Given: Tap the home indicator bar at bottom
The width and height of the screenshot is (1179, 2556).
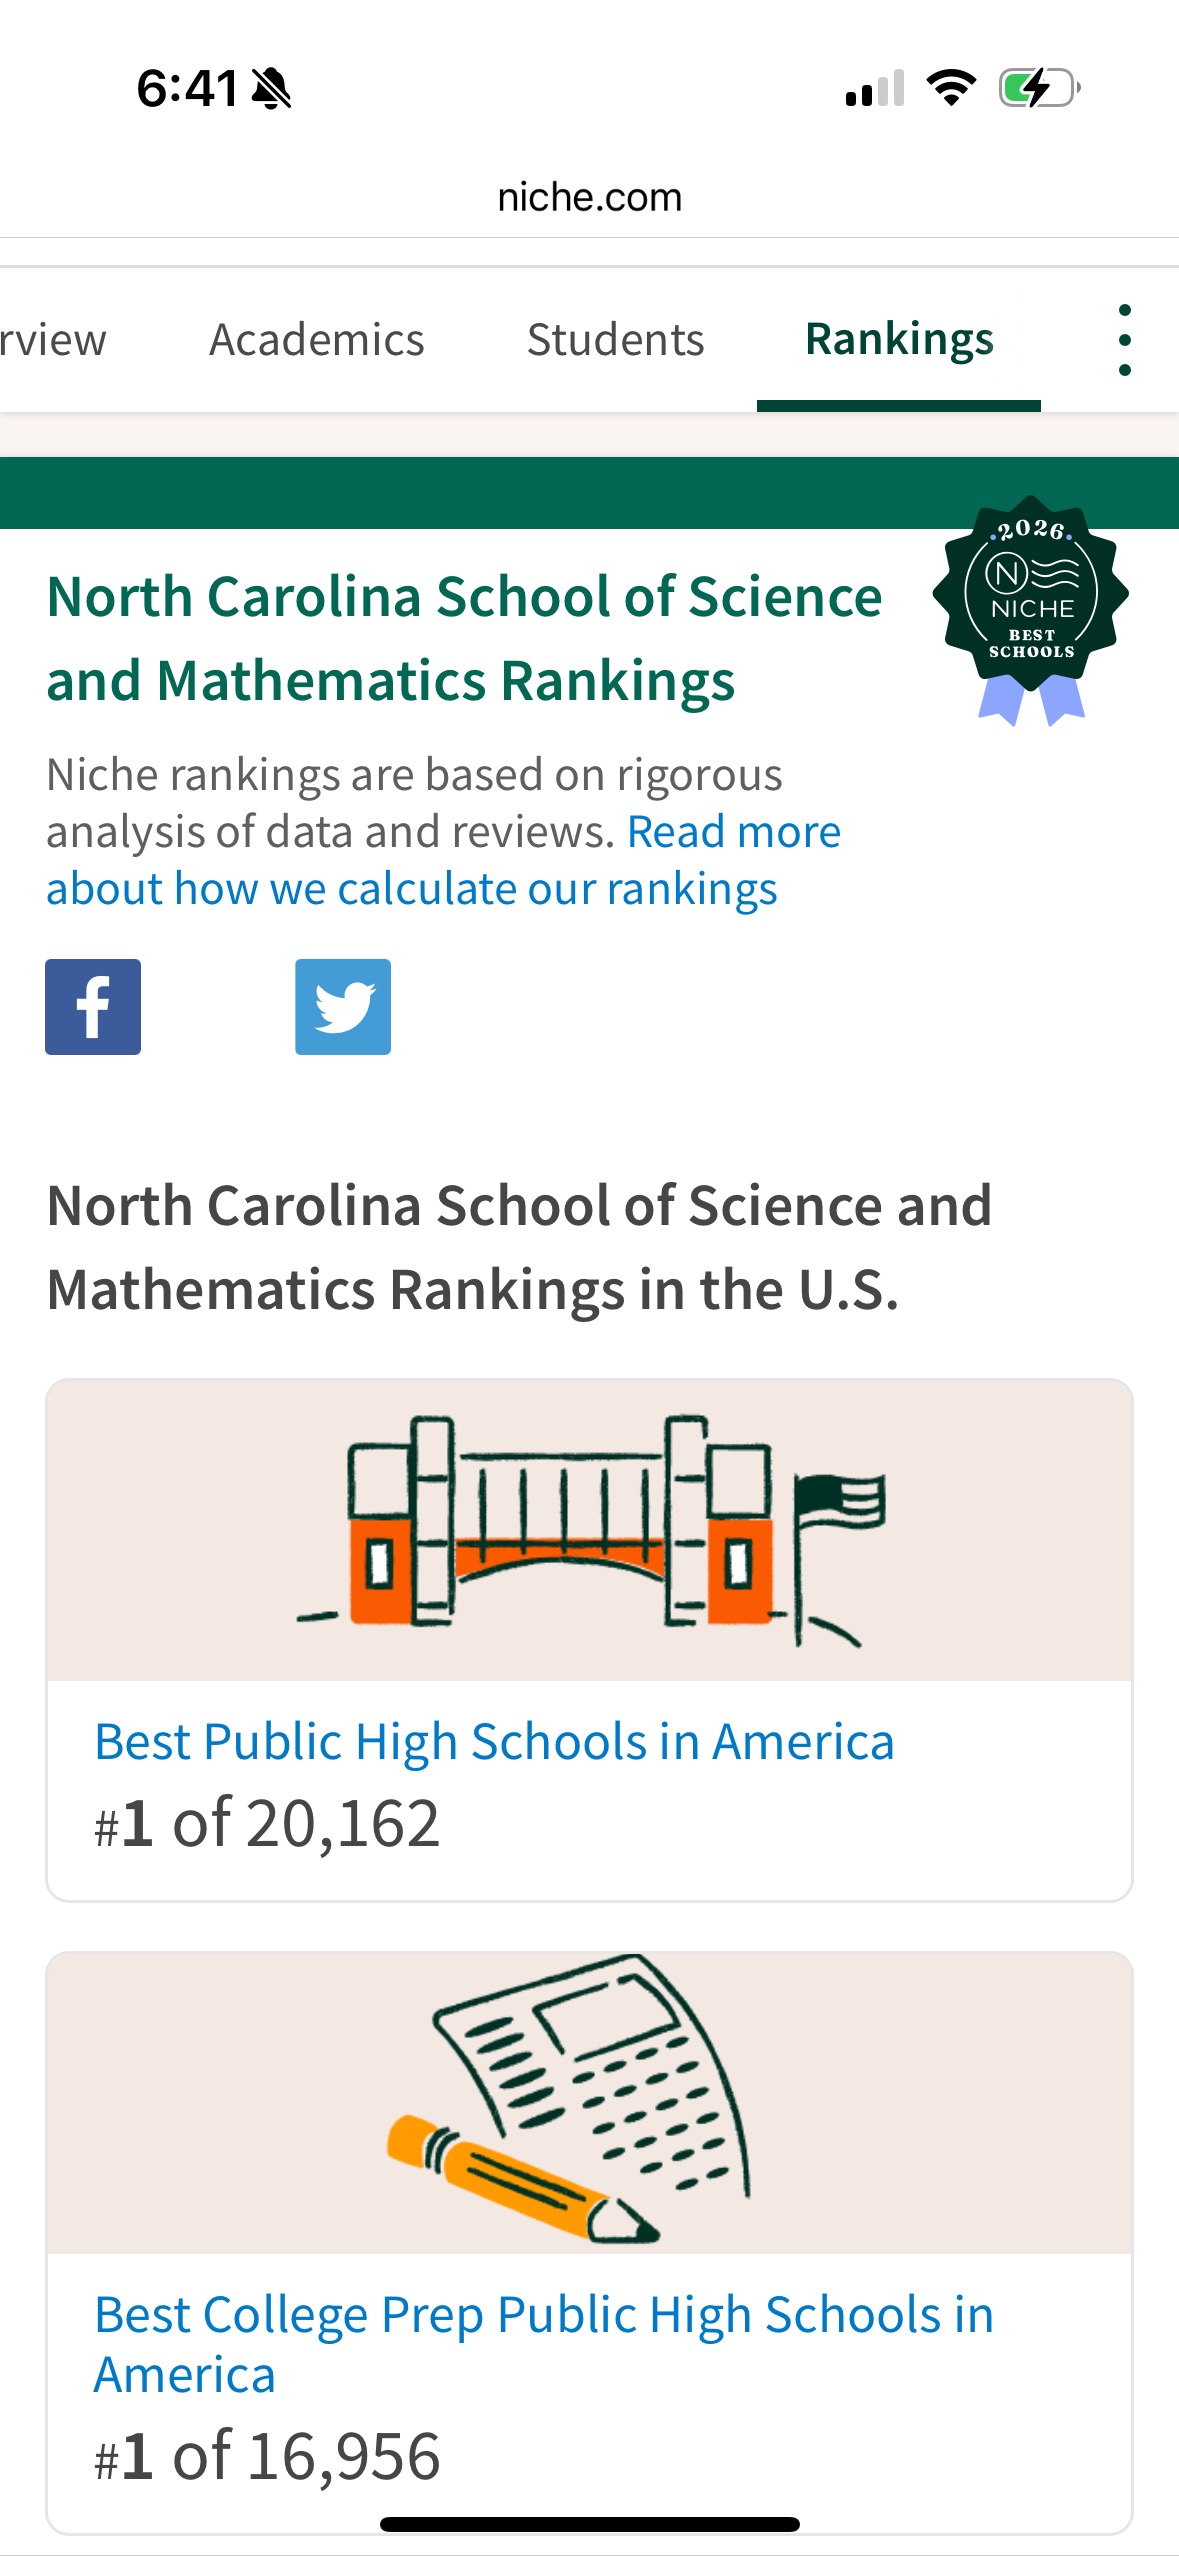Looking at the screenshot, I should 590,2524.
